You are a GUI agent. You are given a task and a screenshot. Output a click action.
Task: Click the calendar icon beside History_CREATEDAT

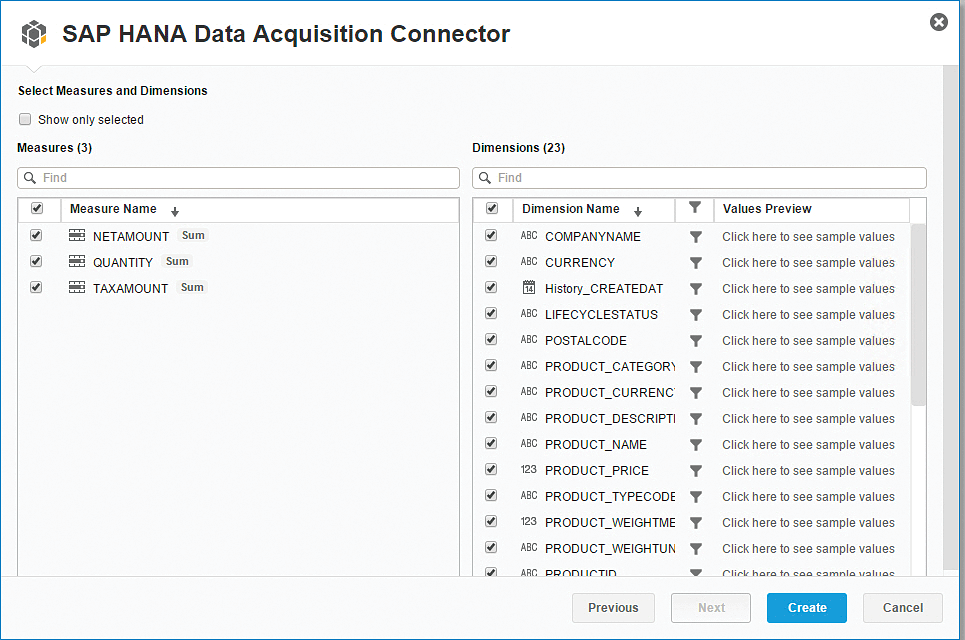[529, 288]
